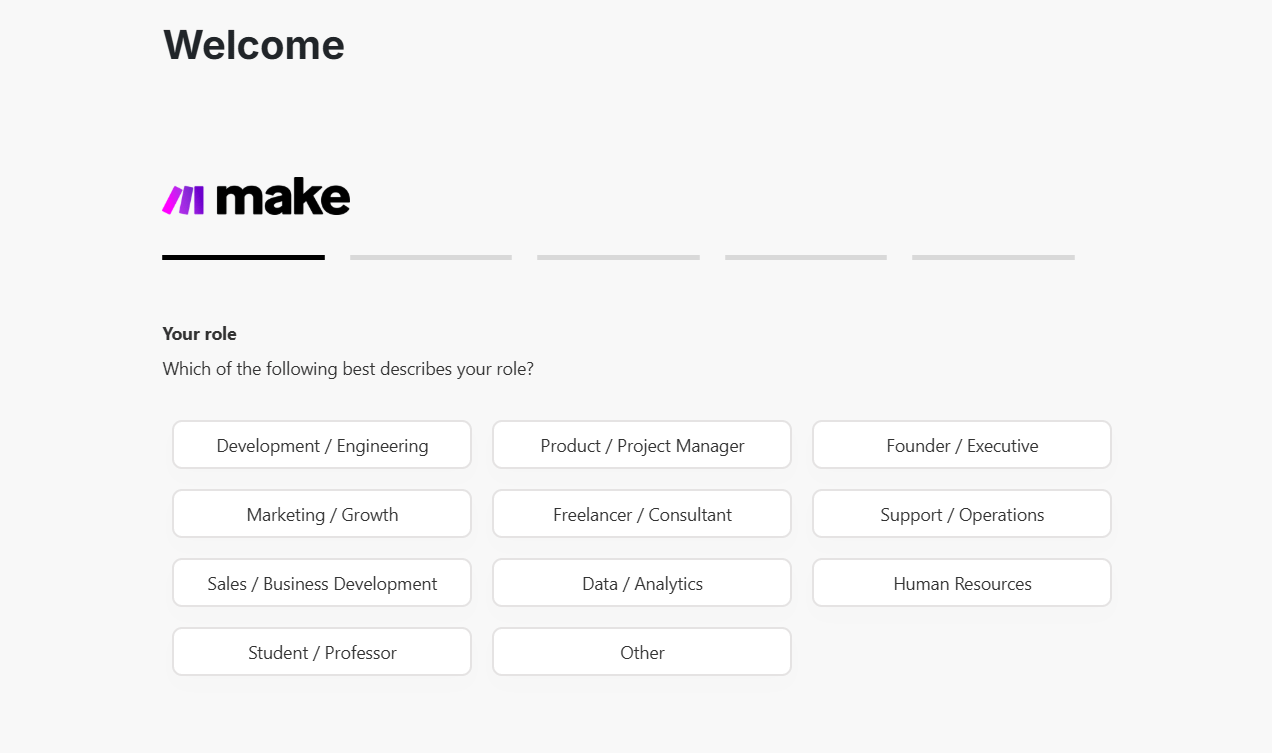This screenshot has width=1272, height=753.
Task: Click the make wordmark text
Action: point(283,197)
